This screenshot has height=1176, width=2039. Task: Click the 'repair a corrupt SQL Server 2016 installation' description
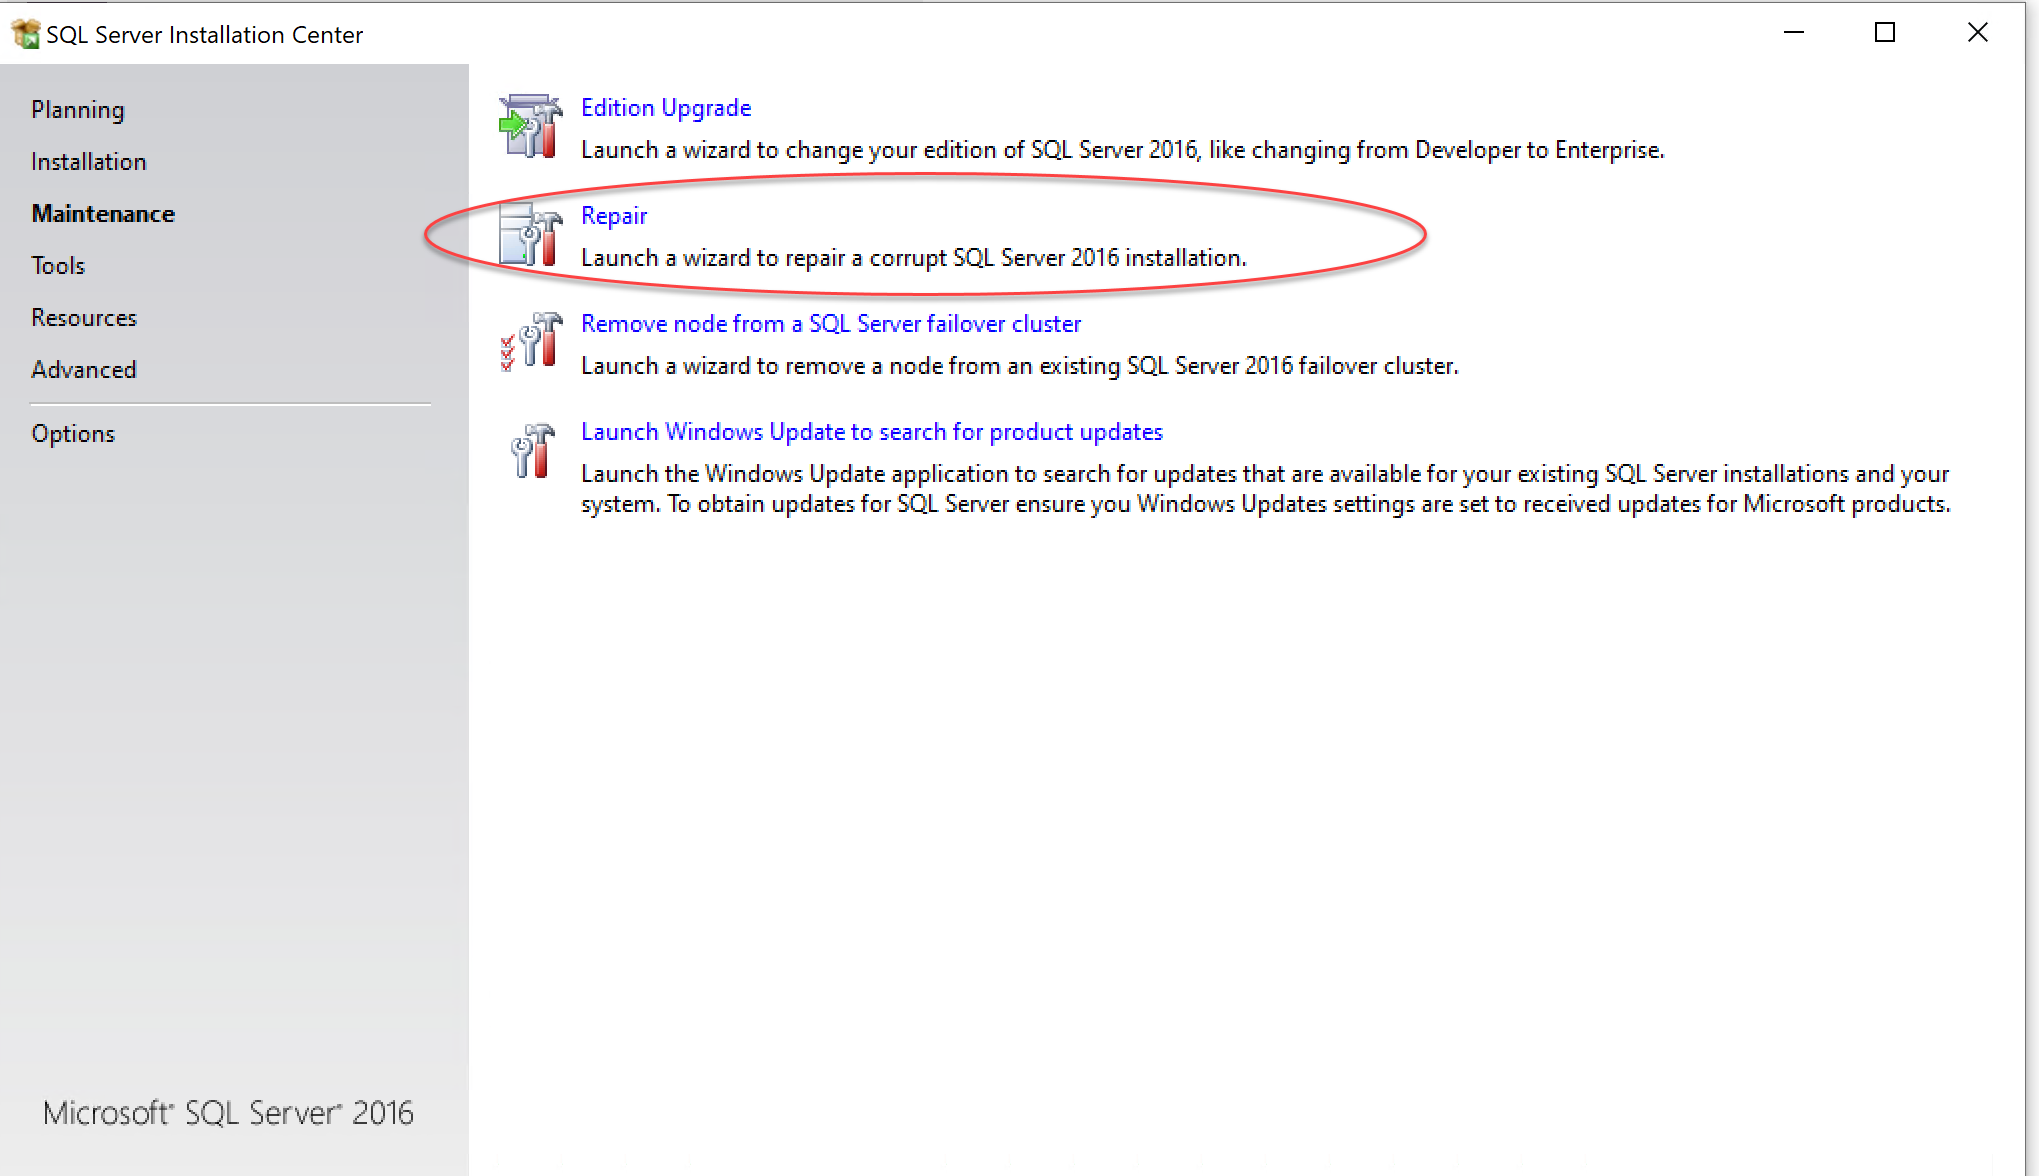click(x=914, y=257)
